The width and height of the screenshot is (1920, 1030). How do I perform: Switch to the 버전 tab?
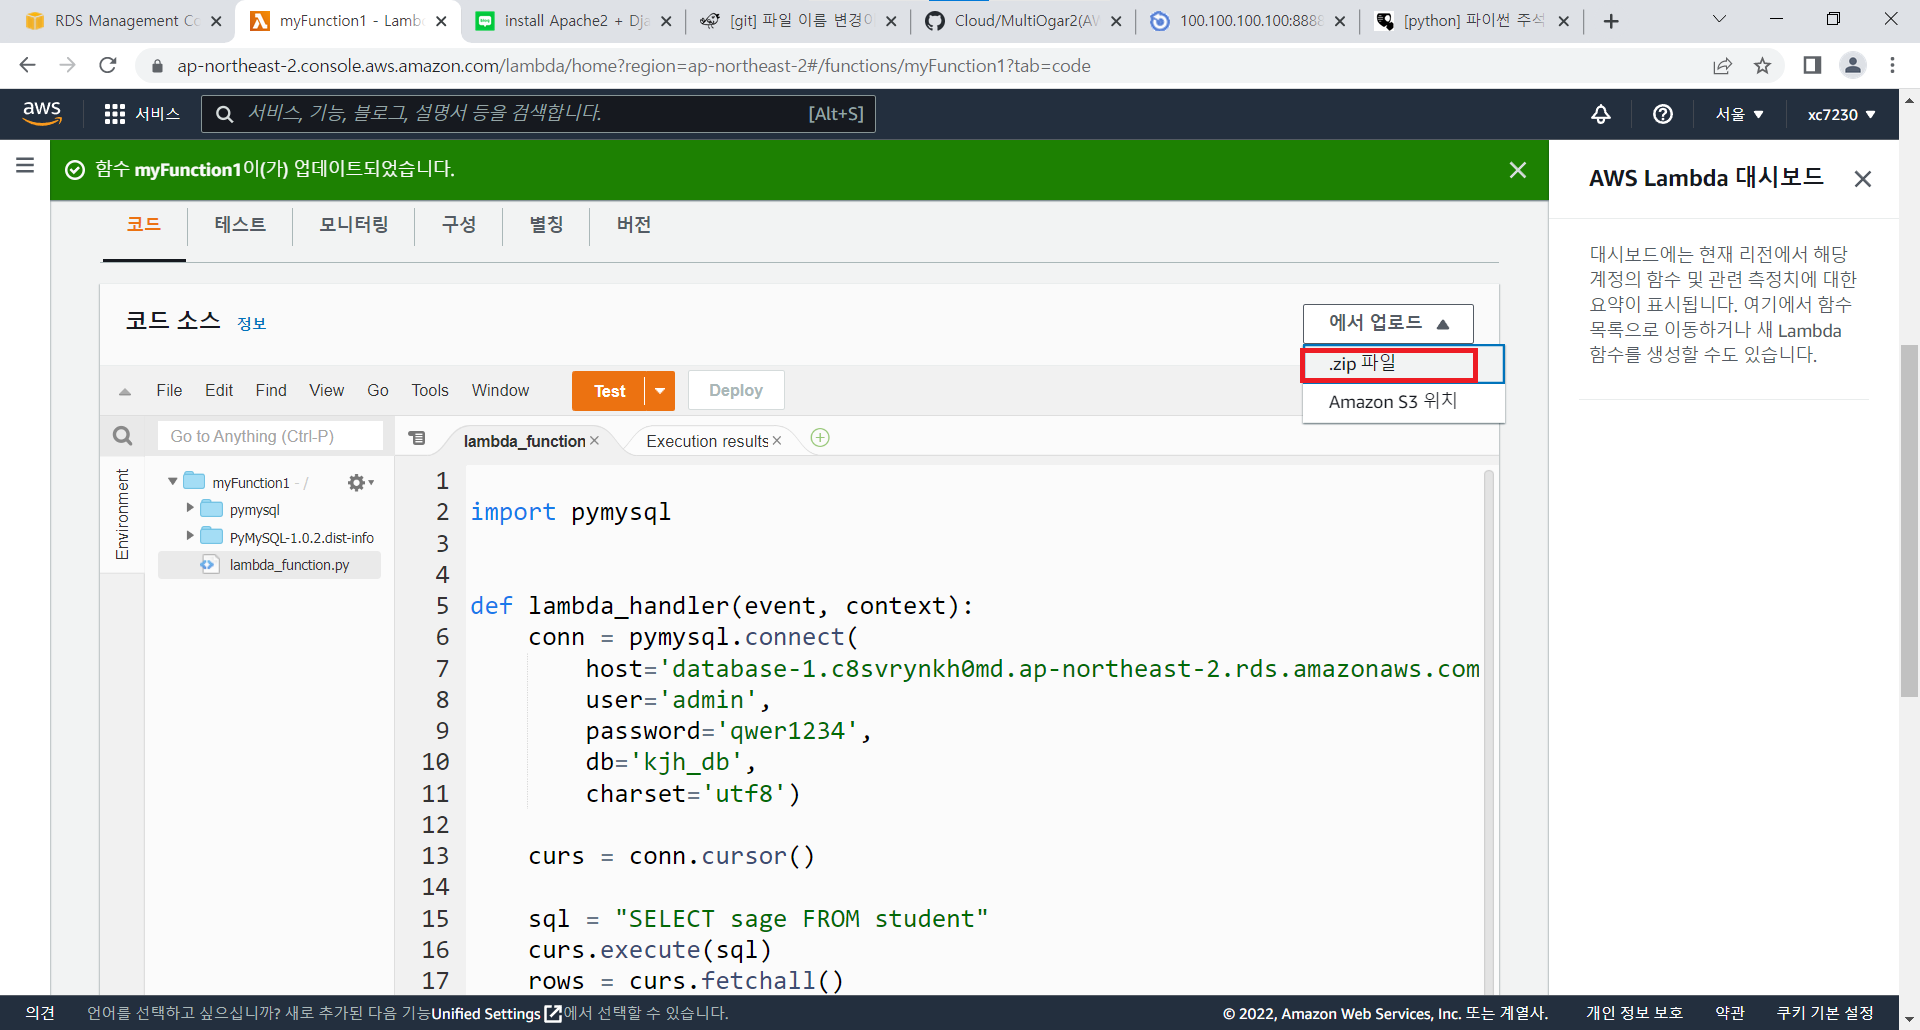click(x=634, y=225)
